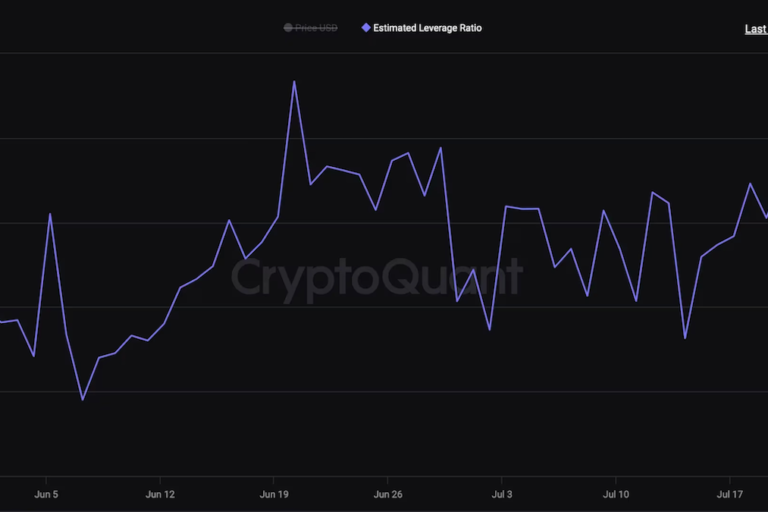Click the Jun 26 axis label
Viewport: 768px width, 512px height.
[388, 494]
